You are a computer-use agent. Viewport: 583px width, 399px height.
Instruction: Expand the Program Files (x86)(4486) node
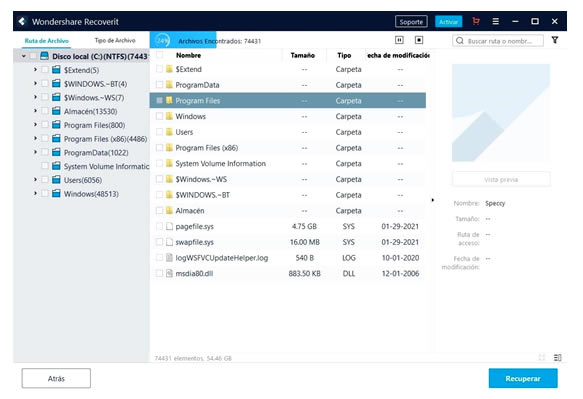point(35,138)
